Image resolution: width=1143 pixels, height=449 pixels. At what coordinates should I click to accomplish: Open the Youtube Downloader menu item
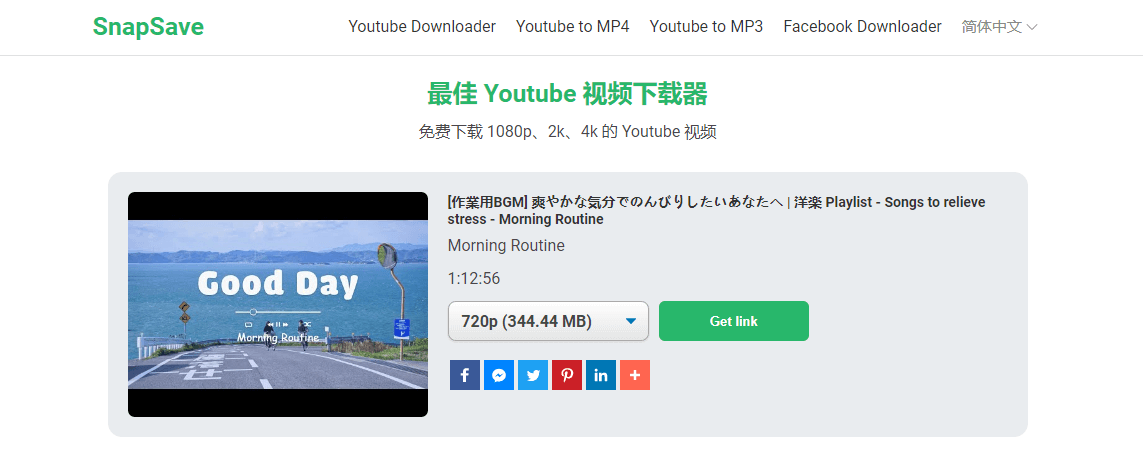[x=421, y=27]
